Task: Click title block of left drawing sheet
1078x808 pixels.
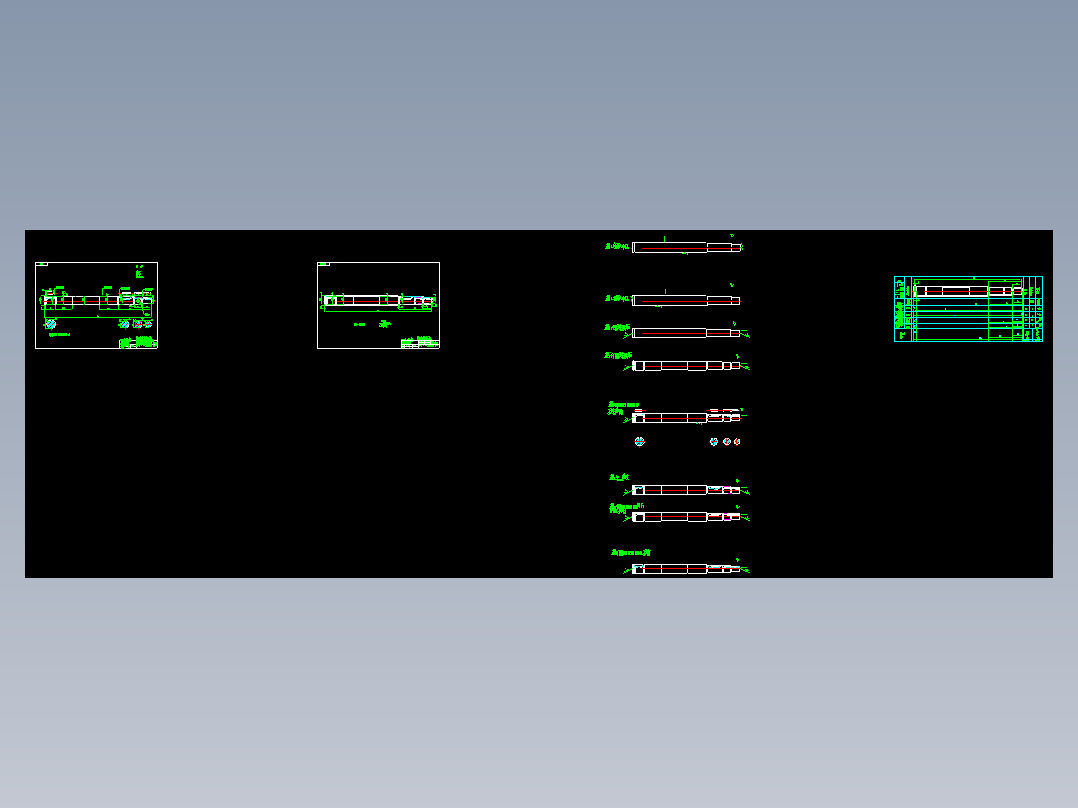Action: pyautogui.click(x=138, y=342)
